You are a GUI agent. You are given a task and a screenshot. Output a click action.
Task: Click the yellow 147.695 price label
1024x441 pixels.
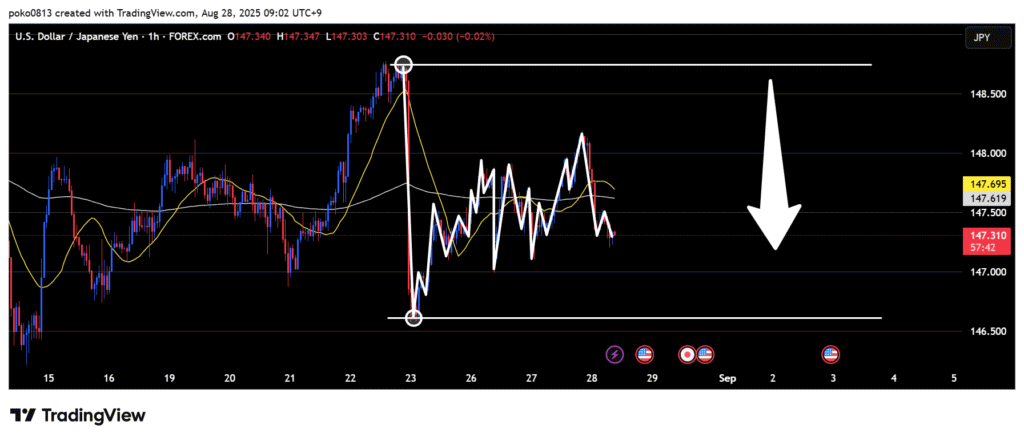982,185
